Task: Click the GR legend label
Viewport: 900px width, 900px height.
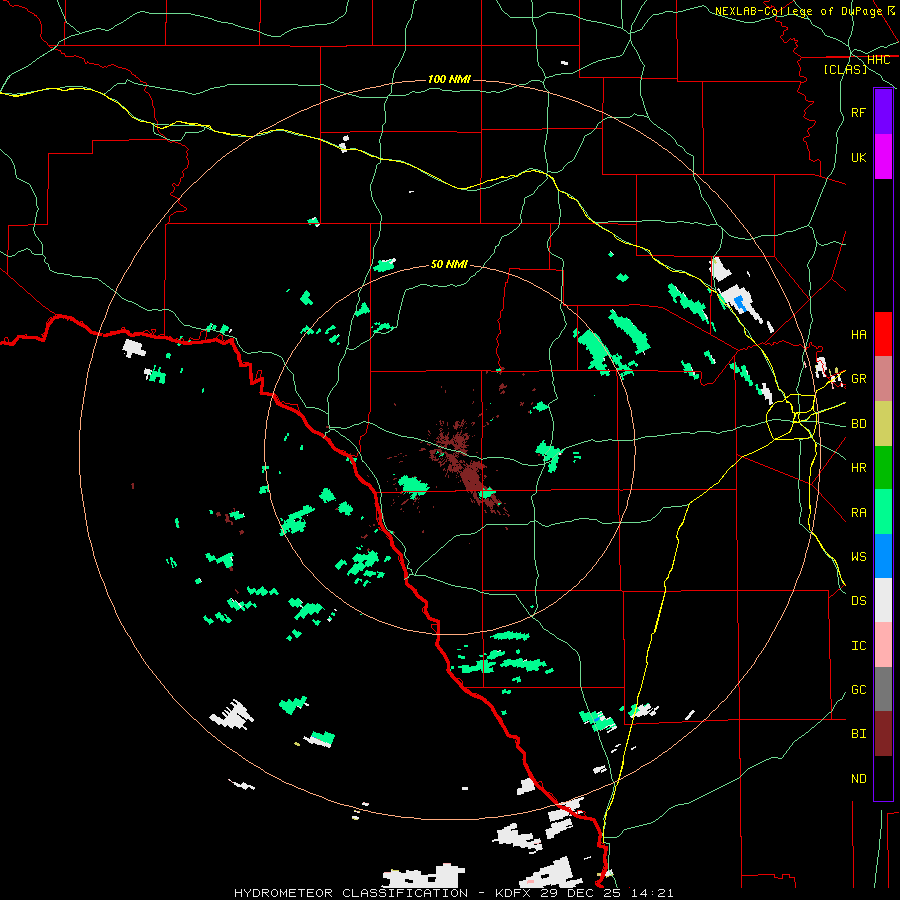Action: pyautogui.click(x=858, y=378)
